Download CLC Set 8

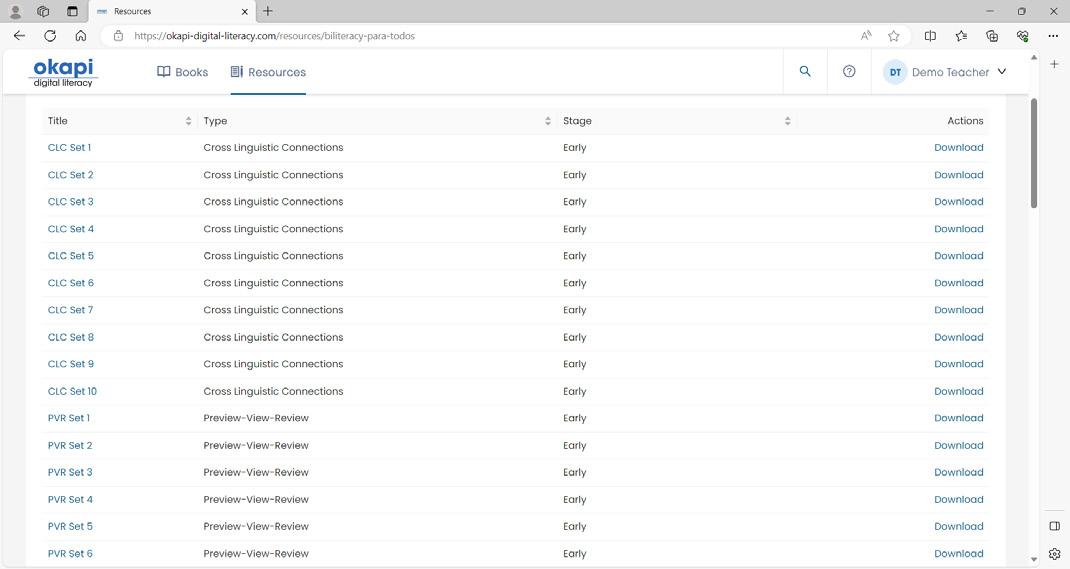point(959,337)
